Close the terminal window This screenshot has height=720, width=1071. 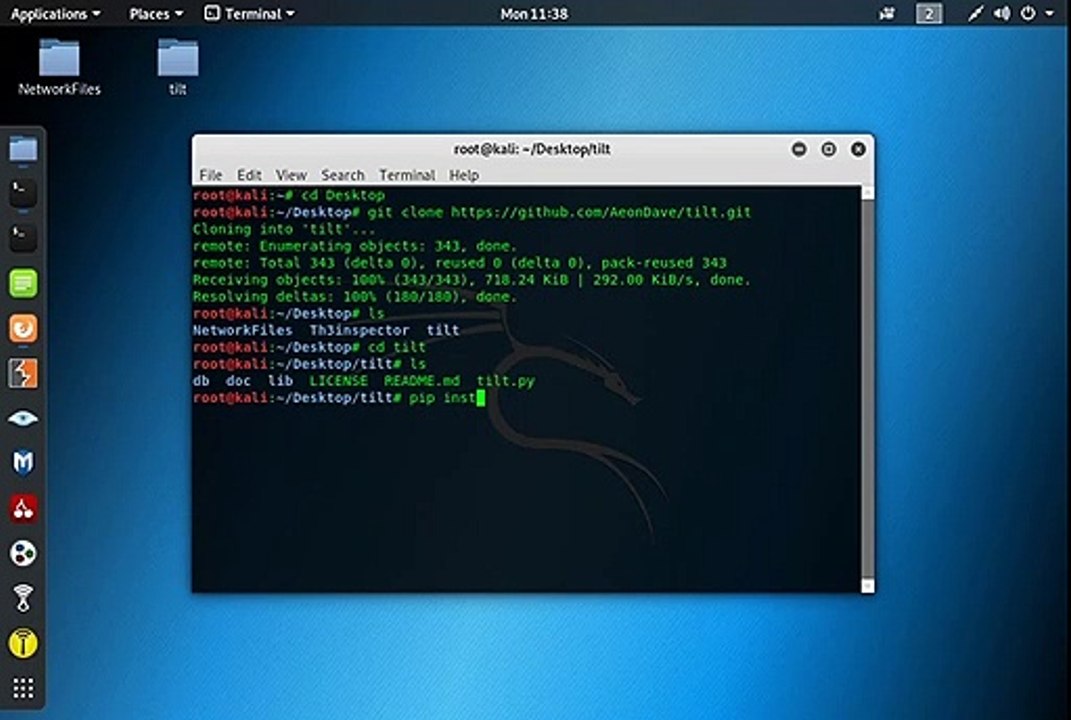point(859,149)
